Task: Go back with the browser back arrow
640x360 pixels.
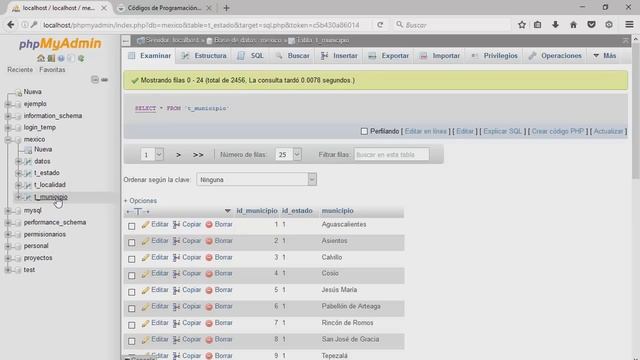Action: tap(11, 25)
